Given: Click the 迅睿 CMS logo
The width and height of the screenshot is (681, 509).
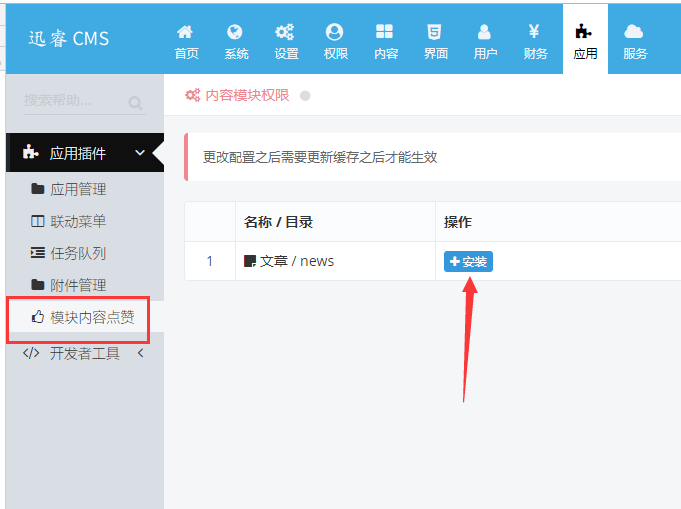Looking at the screenshot, I should click(x=69, y=39).
